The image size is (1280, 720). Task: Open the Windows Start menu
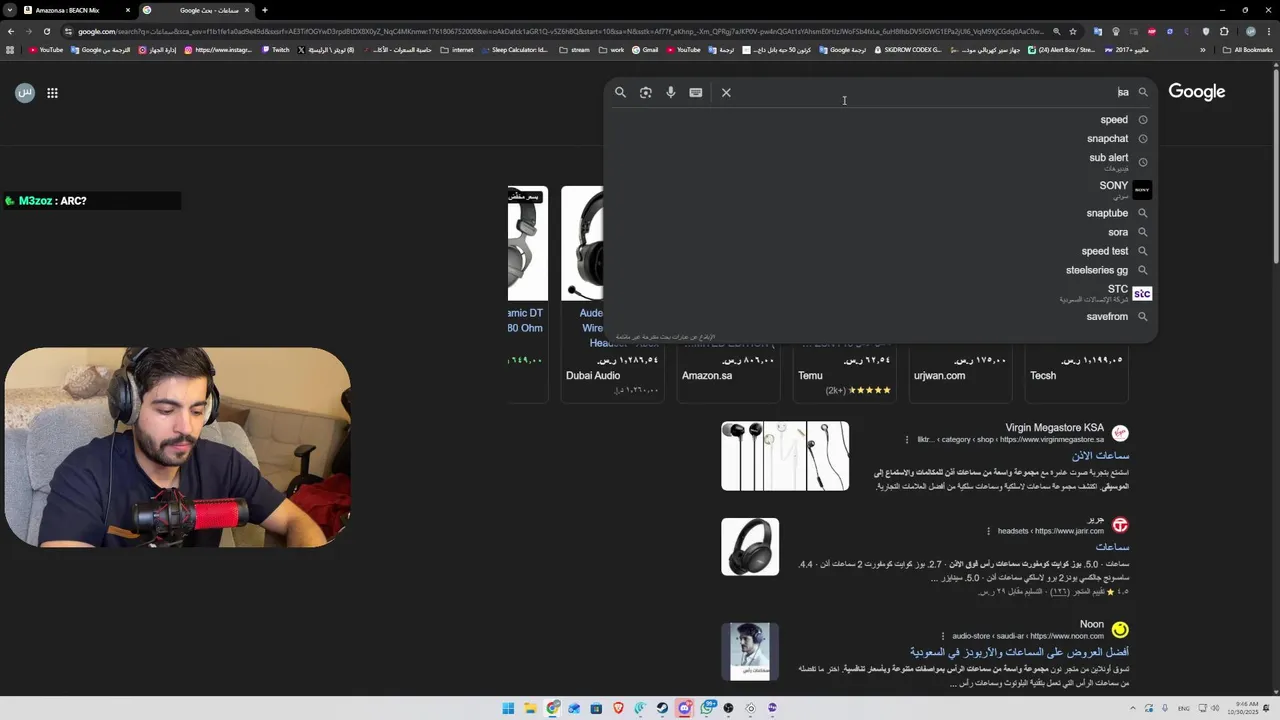click(x=508, y=708)
